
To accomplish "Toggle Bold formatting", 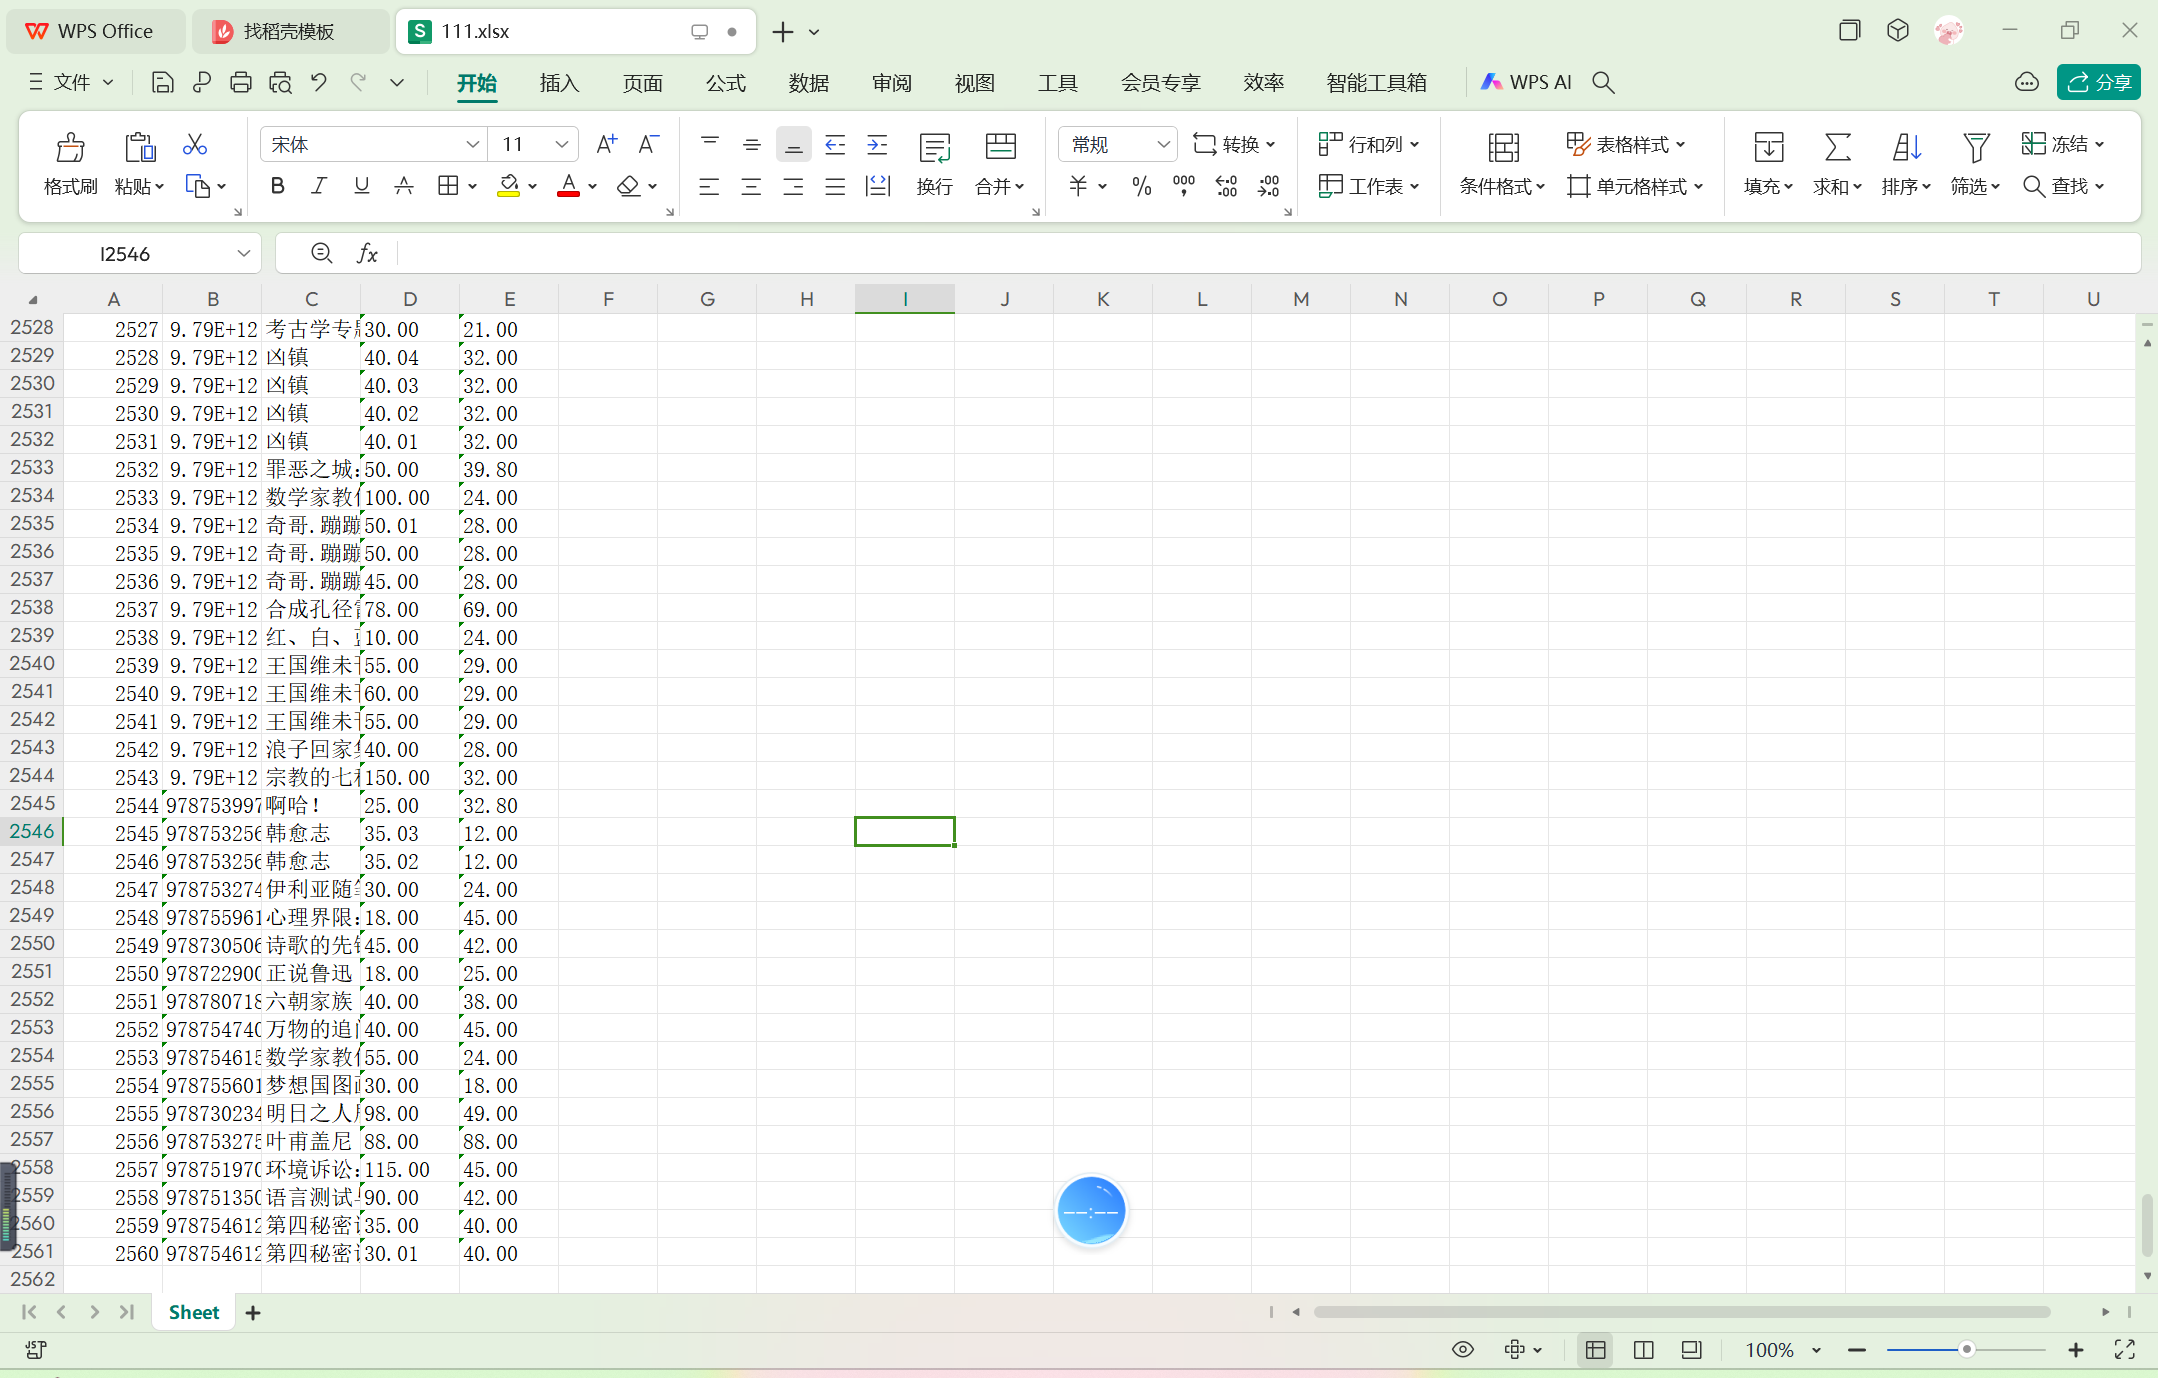I will click(x=277, y=186).
